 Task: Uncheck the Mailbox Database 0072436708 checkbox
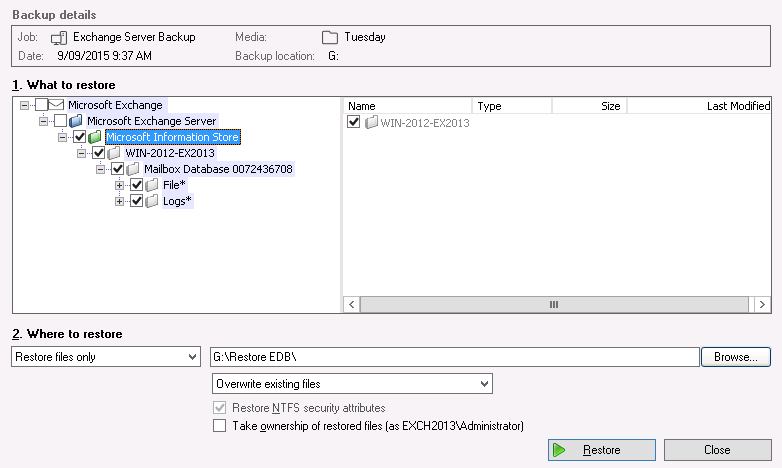point(118,169)
